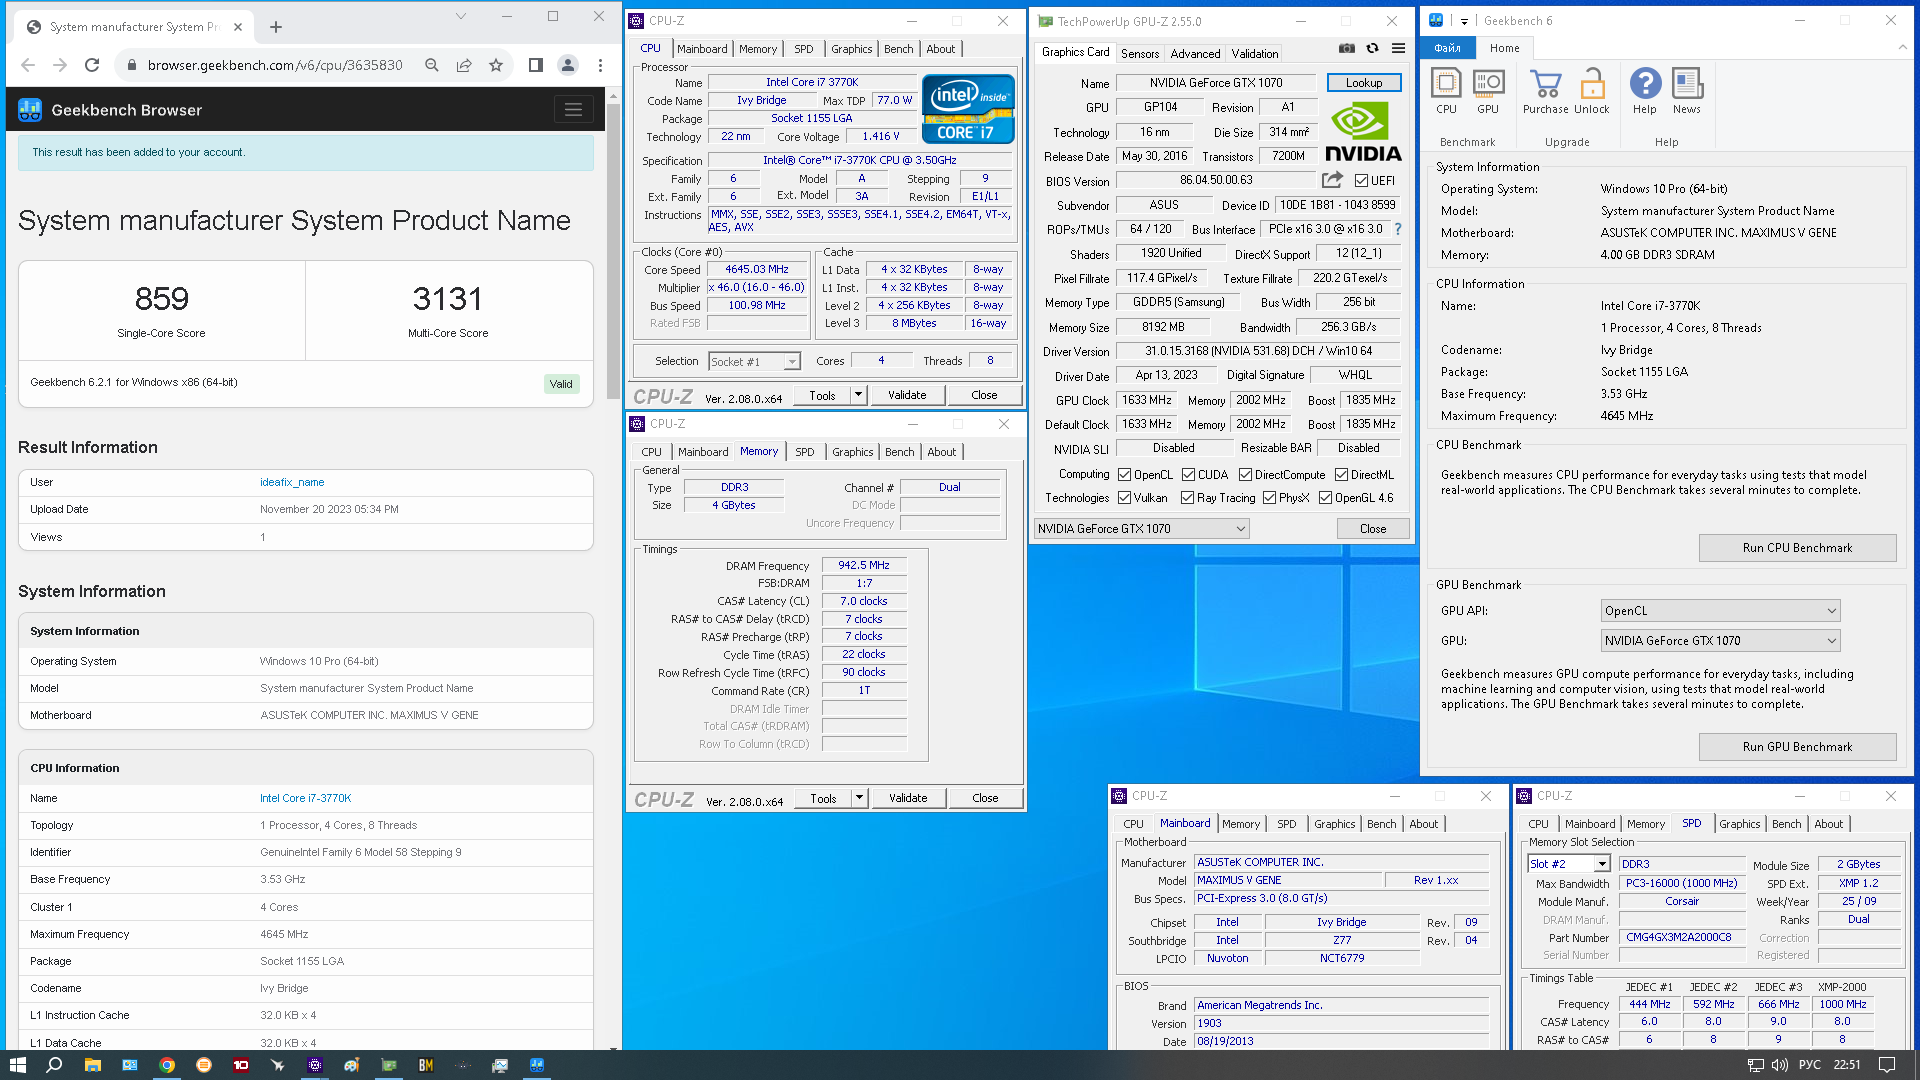This screenshot has height=1080, width=1920.
Task: Toggle OpenCL checkbox in GPU-Z
Action: pyautogui.click(x=1124, y=475)
